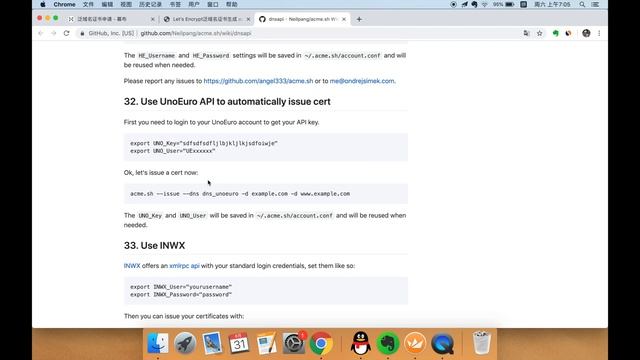Screen dimensions: 640x360
Task: Open the 文件 (File) menu
Action: (x=88, y=4)
